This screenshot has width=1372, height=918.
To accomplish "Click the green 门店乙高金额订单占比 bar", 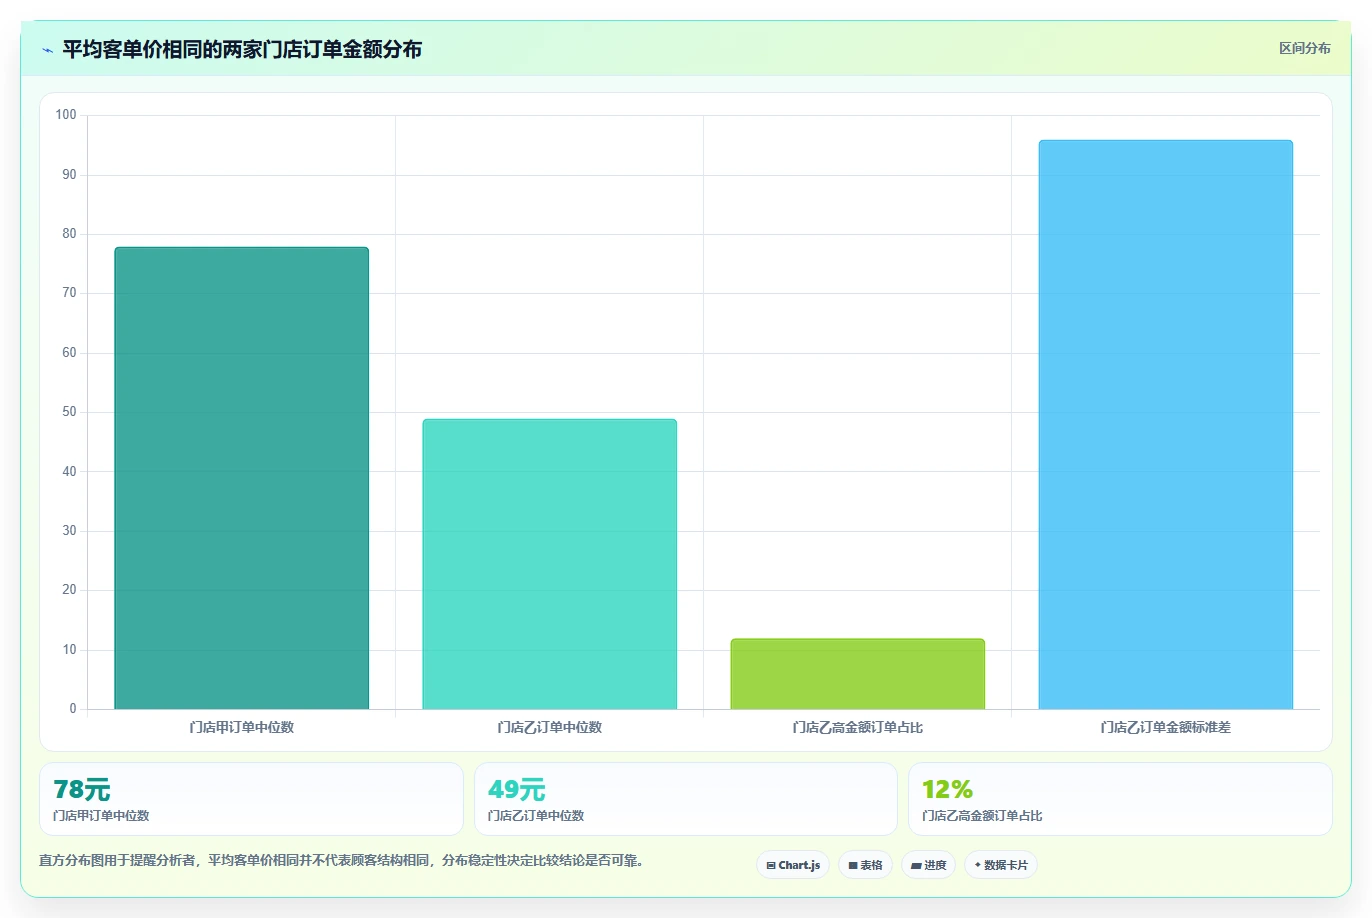I will click(857, 674).
